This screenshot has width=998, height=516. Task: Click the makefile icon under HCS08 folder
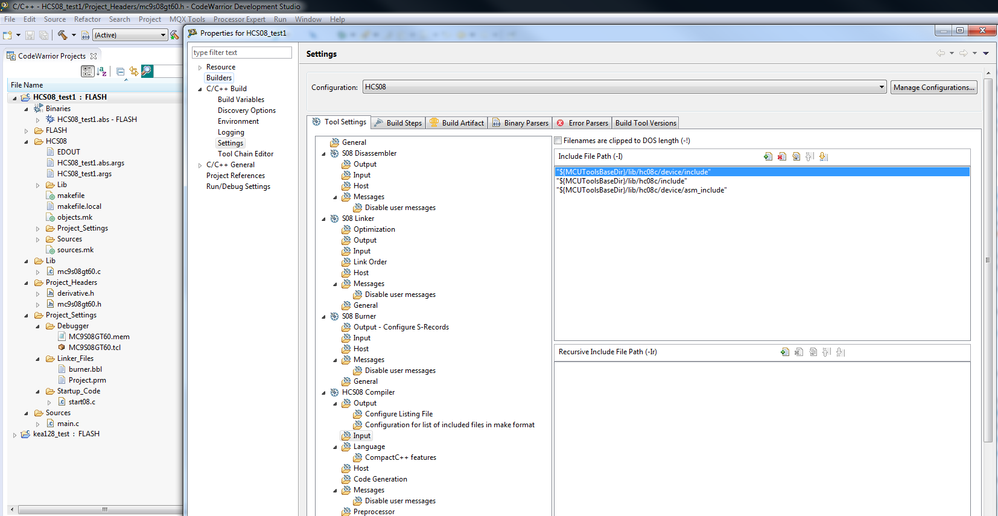pyautogui.click(x=52, y=195)
